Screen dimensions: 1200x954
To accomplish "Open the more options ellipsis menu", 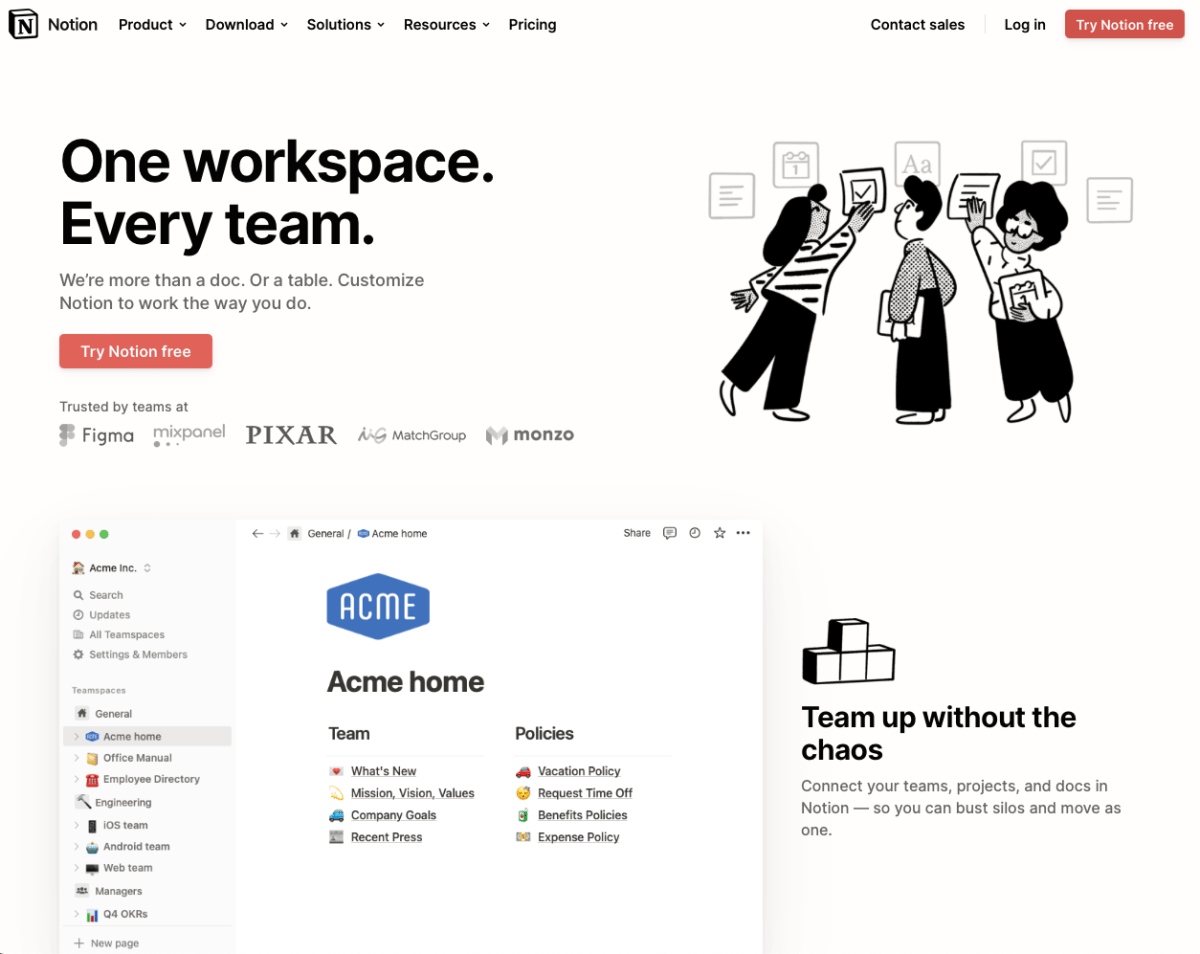I will tap(743, 533).
